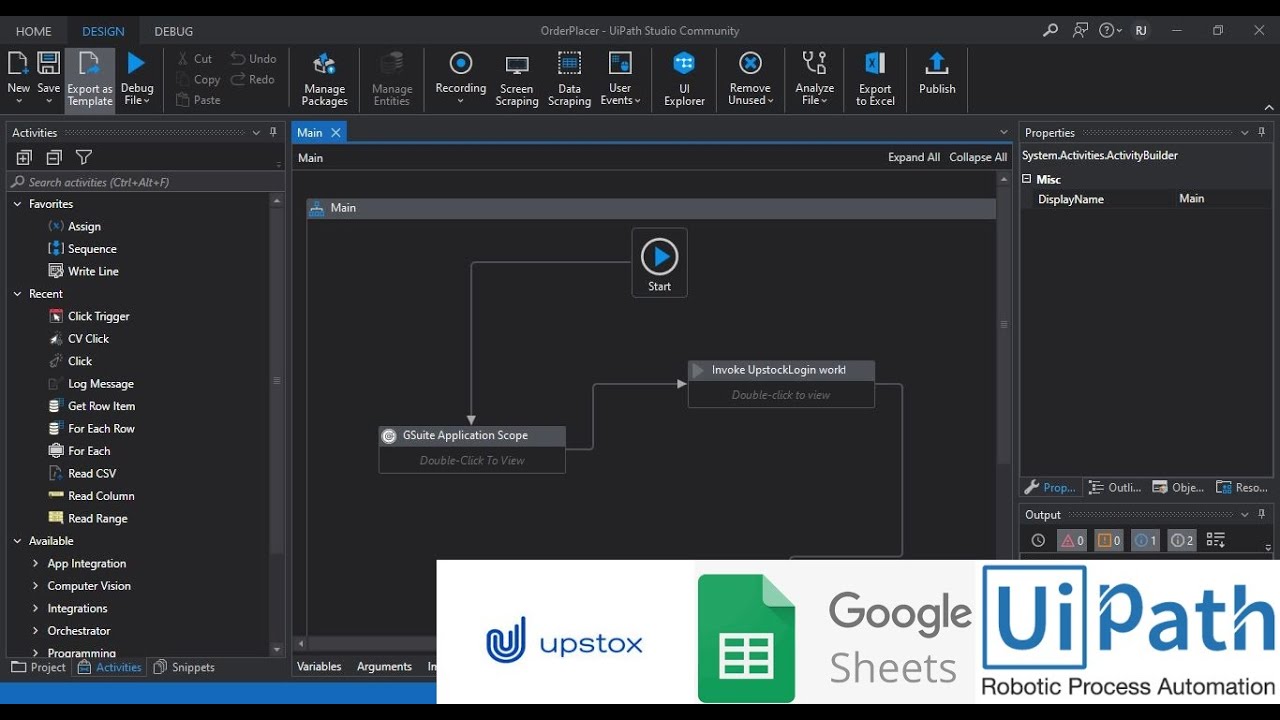
Task: Click the Undo button
Action: tap(253, 59)
